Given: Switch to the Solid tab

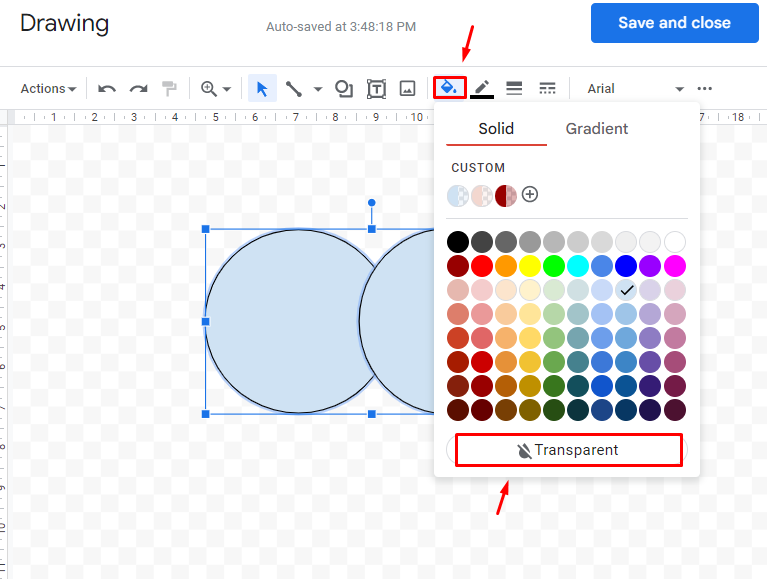Looking at the screenshot, I should pyautogui.click(x=496, y=129).
